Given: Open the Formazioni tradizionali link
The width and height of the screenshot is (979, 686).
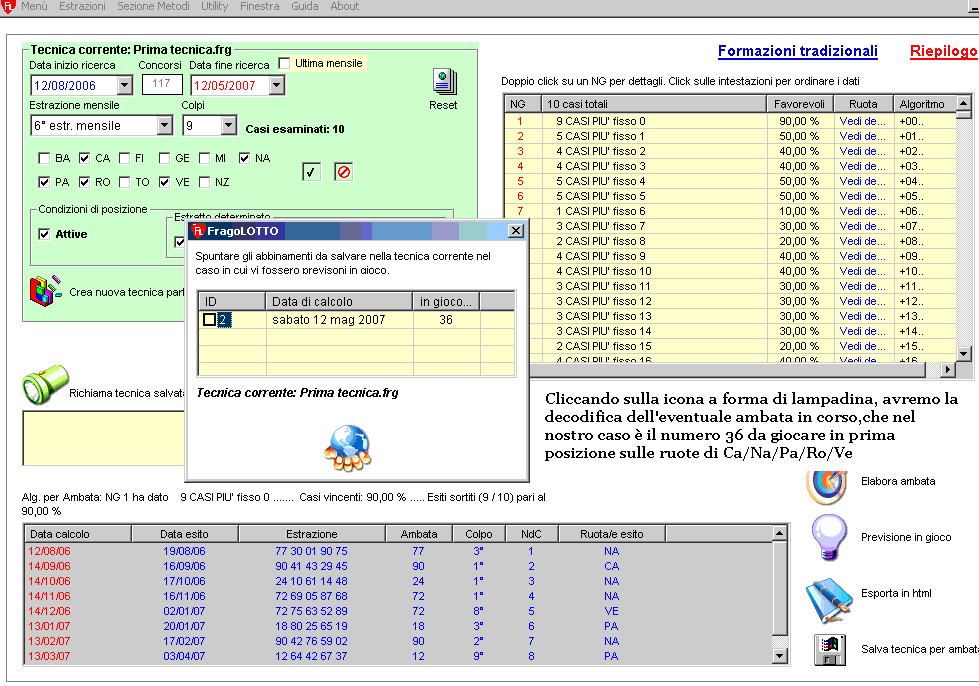Looking at the screenshot, I should pos(797,51).
